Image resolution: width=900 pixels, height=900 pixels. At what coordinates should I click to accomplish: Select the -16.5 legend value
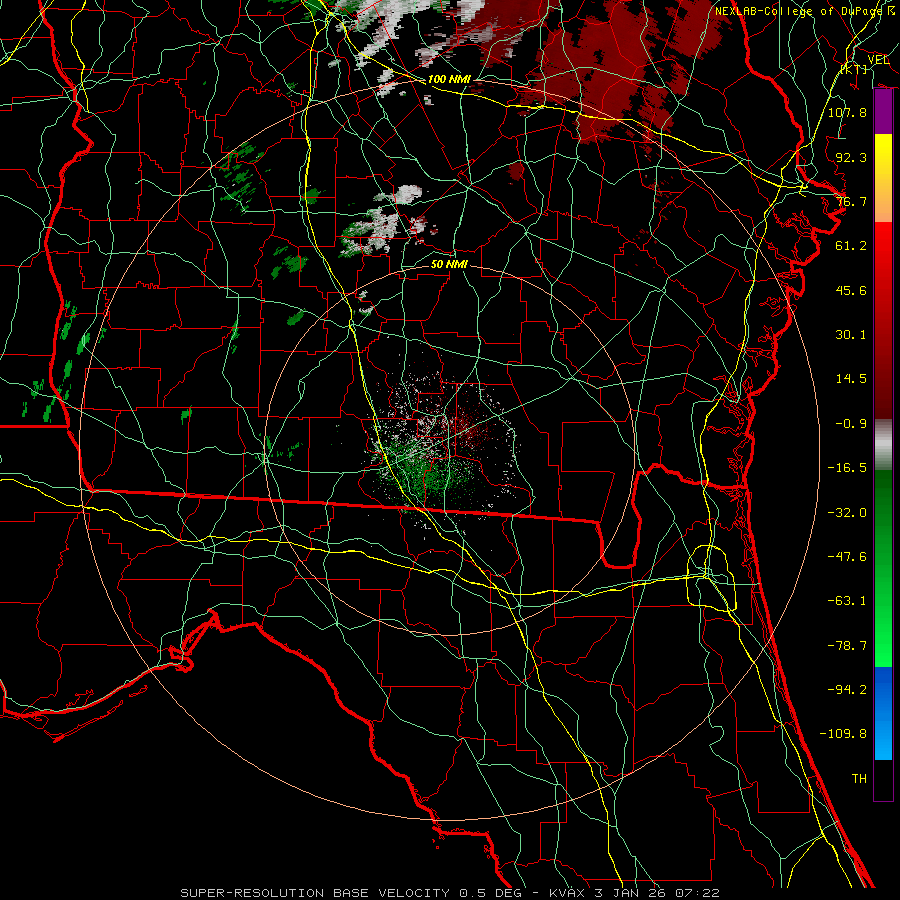847,468
